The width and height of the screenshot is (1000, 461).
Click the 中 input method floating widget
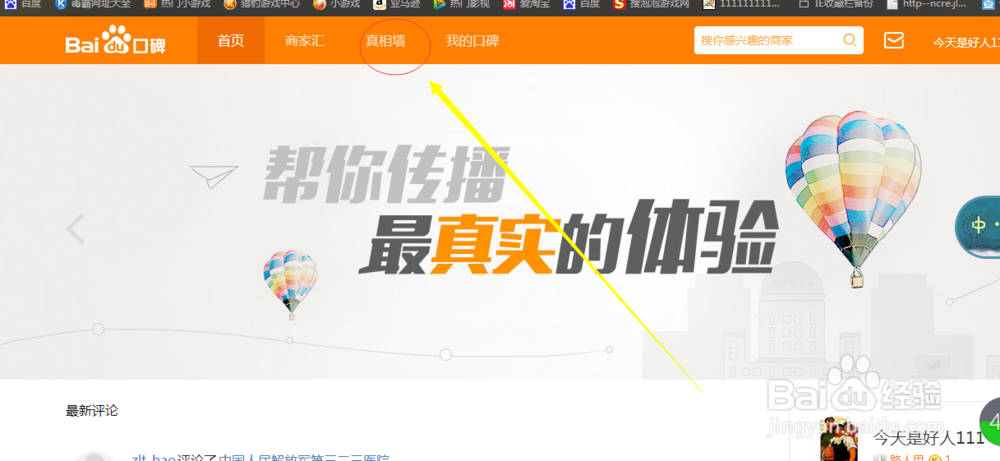click(x=978, y=226)
